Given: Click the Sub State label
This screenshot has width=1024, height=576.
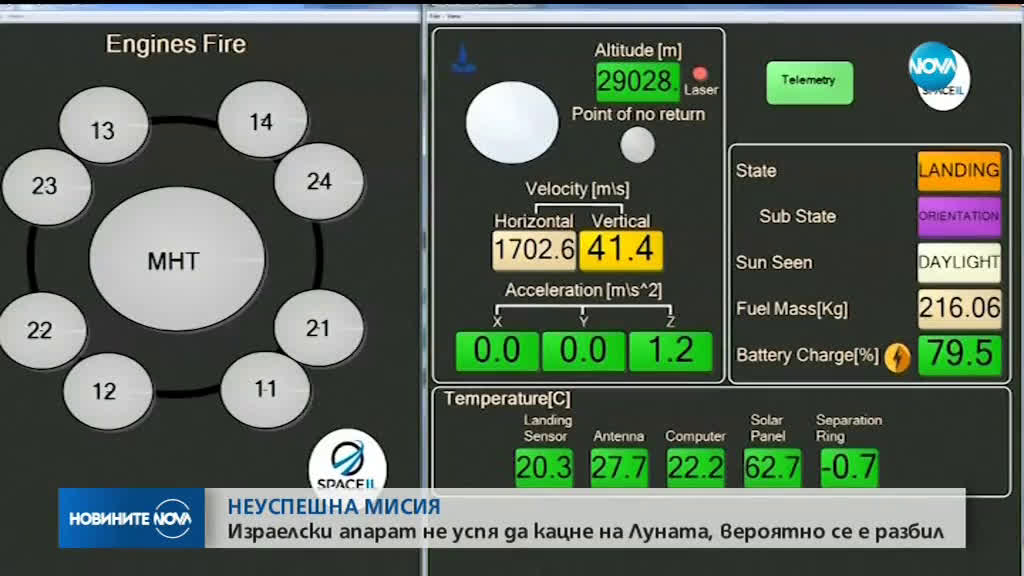Looking at the screenshot, I should point(797,216).
